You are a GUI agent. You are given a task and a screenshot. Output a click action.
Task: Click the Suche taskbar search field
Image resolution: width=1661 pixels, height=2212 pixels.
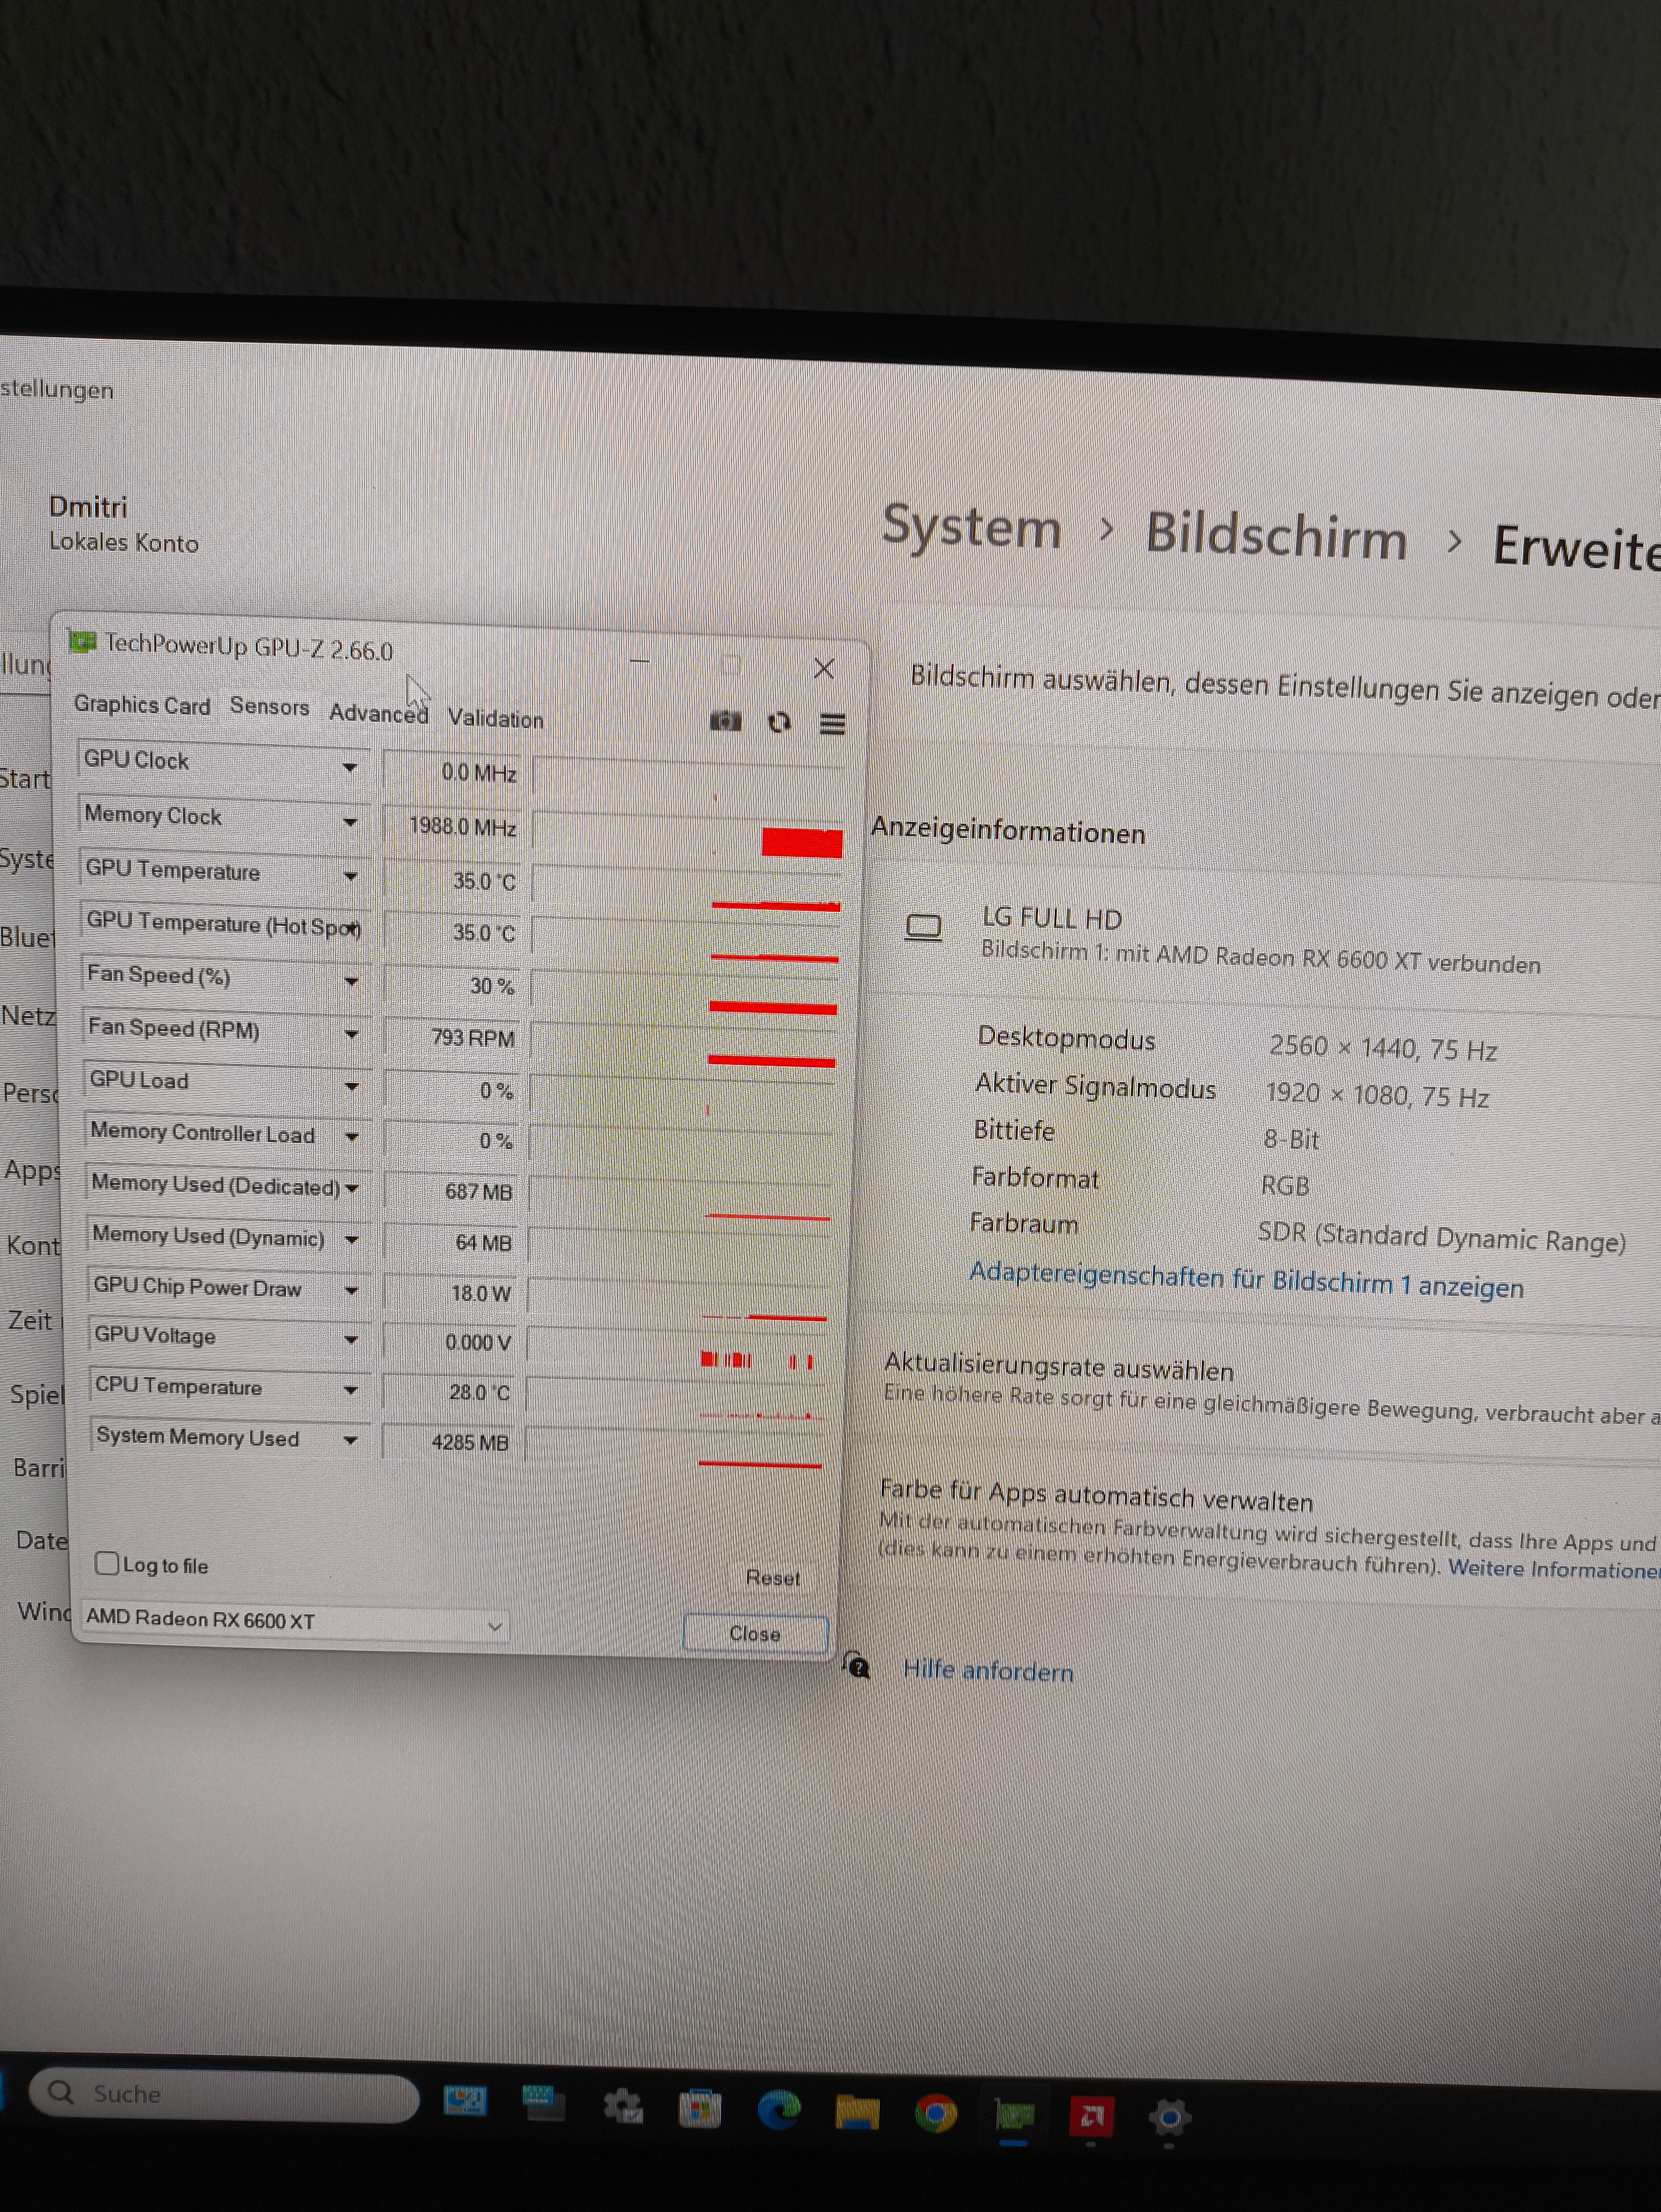[225, 2094]
